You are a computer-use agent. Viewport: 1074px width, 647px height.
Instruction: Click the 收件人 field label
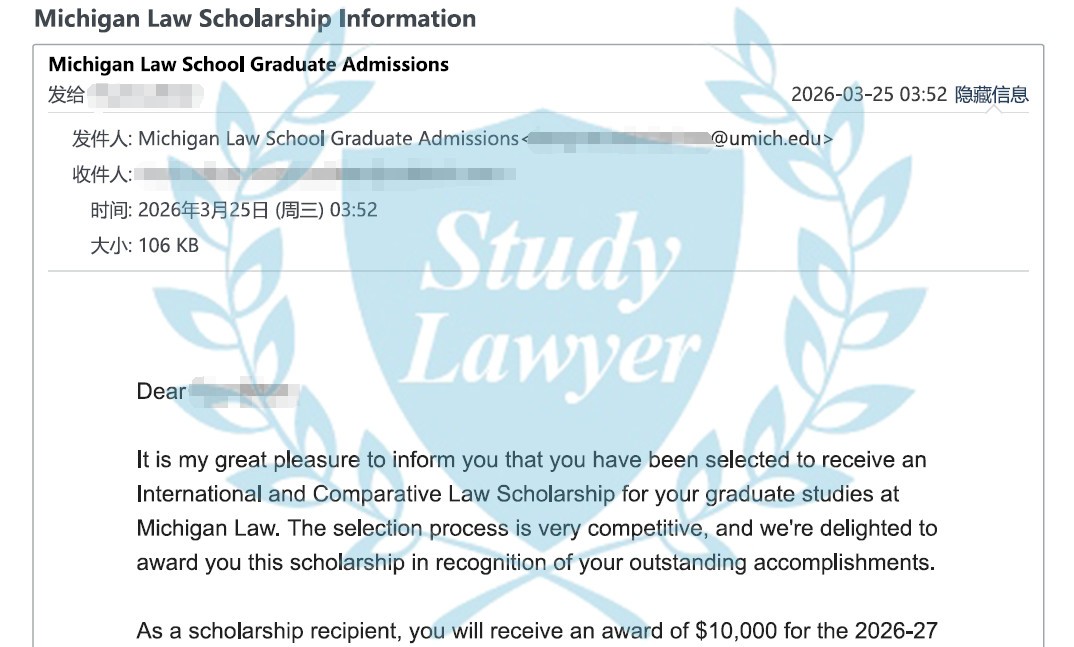(x=102, y=175)
